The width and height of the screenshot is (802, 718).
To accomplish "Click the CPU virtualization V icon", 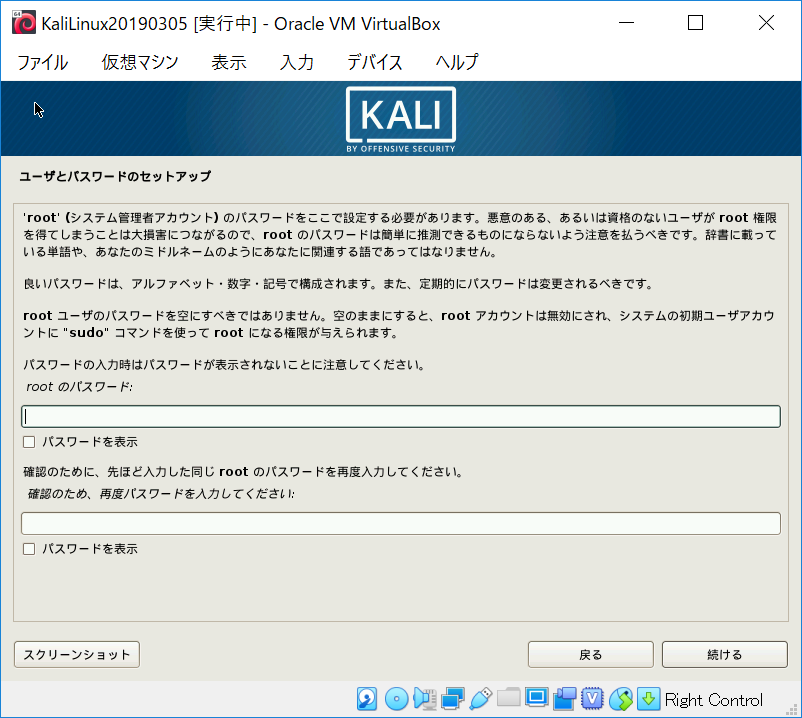I will 592,699.
